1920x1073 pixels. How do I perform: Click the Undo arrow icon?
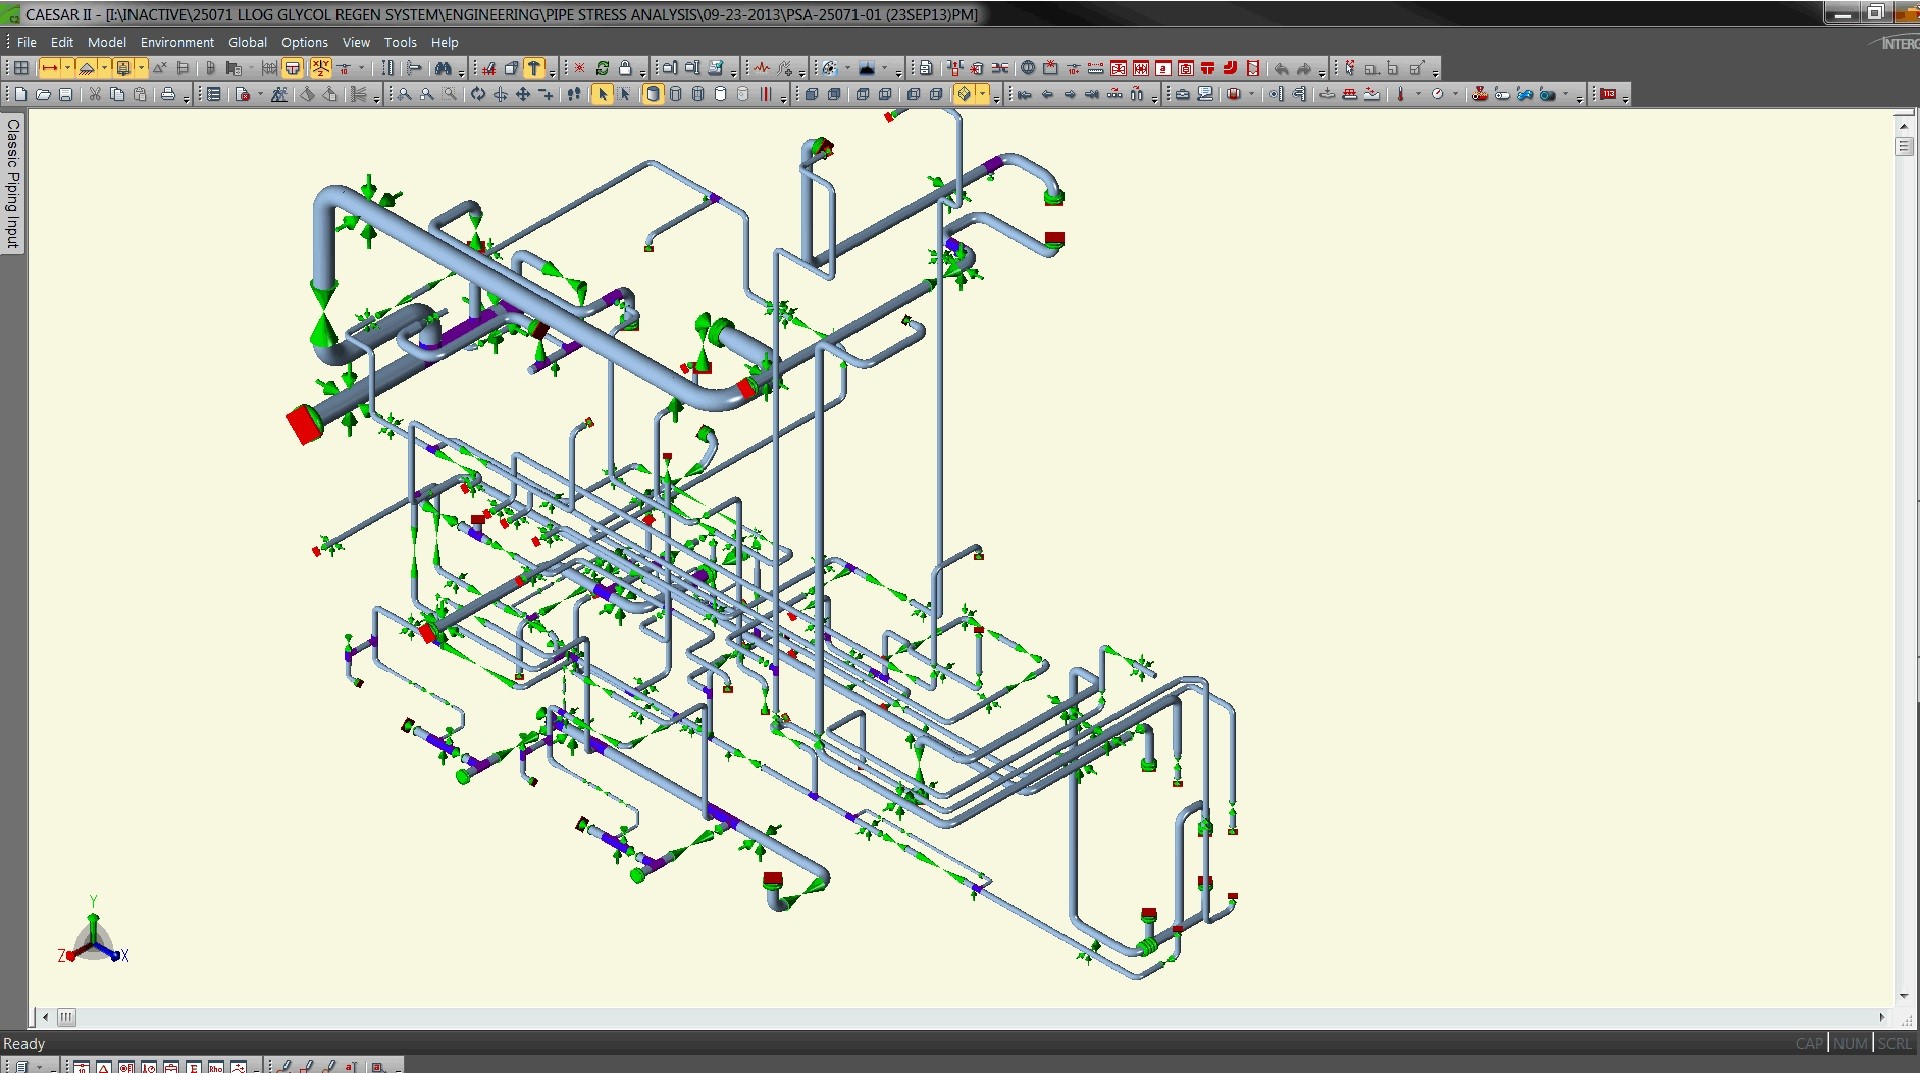click(1281, 68)
